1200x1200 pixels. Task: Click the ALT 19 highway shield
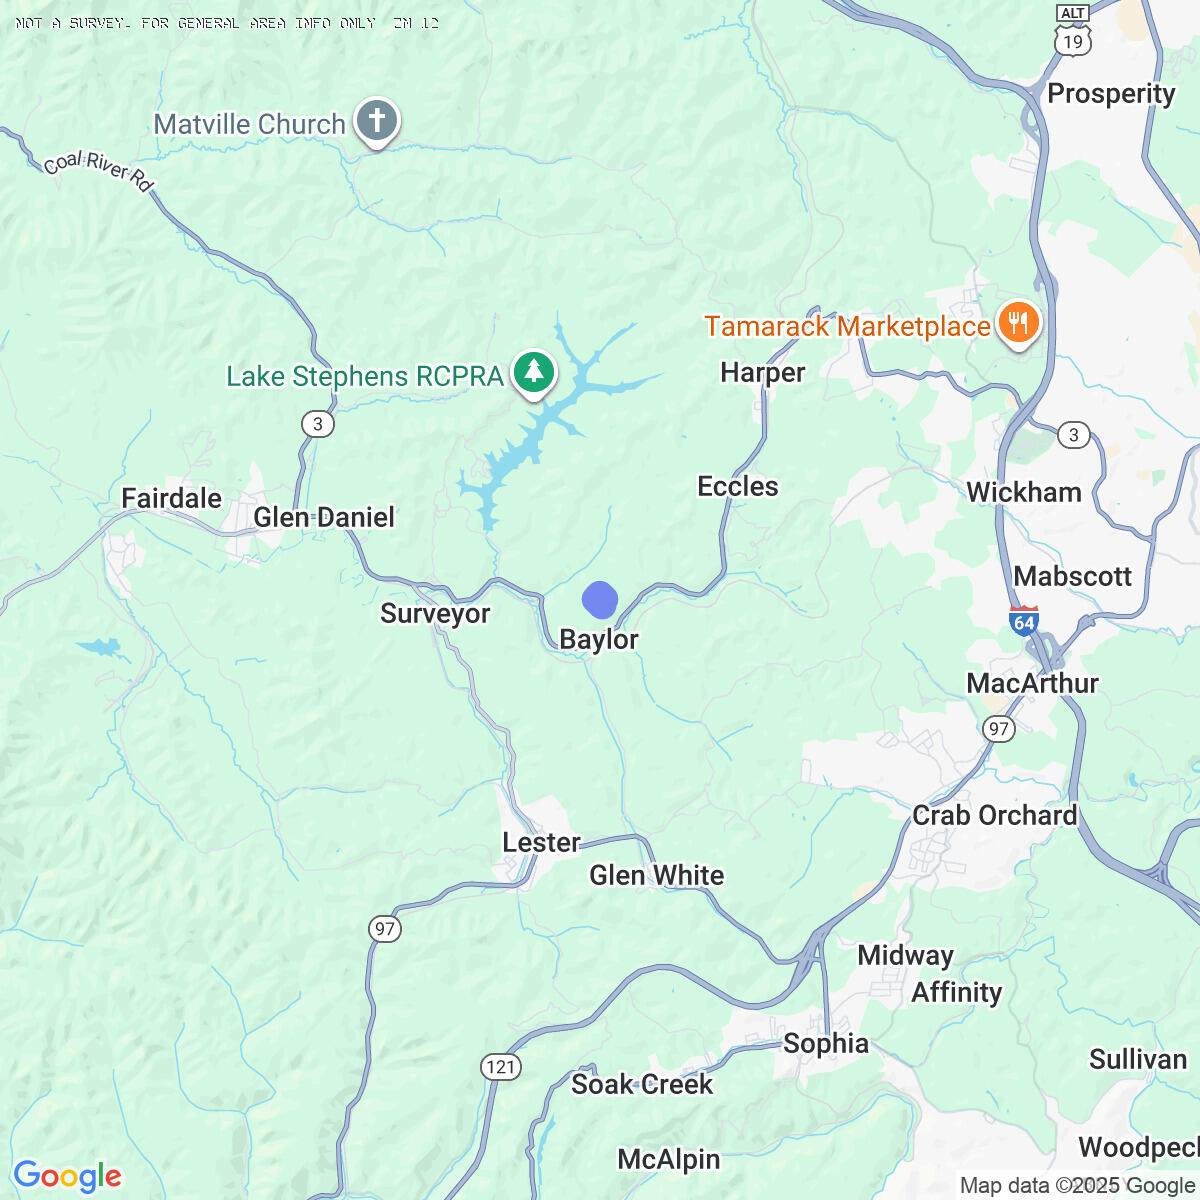[1073, 29]
